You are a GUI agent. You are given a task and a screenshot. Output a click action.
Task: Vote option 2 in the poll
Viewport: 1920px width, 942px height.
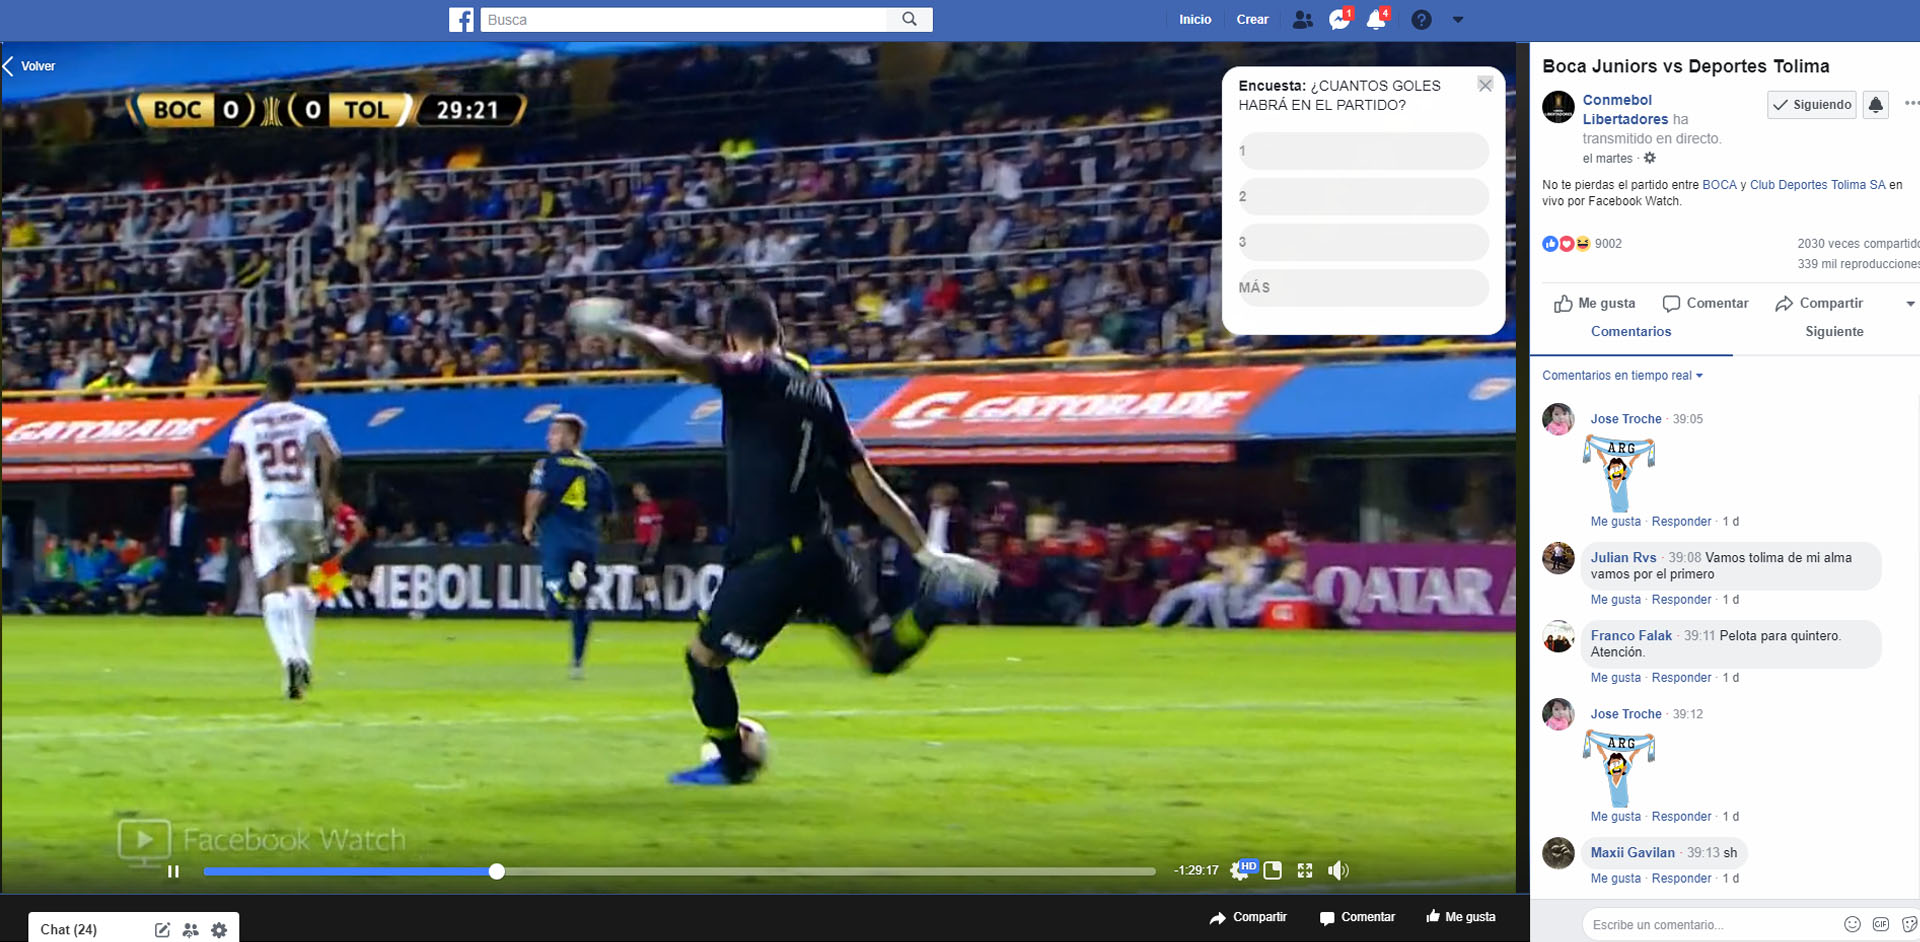point(1363,197)
